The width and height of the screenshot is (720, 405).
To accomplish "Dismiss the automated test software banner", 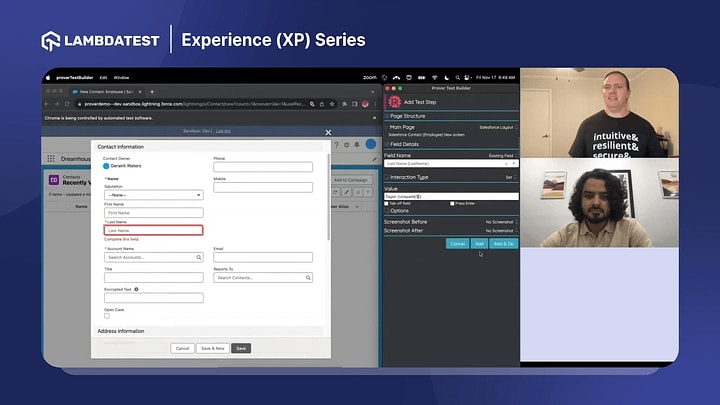I will coord(374,118).
